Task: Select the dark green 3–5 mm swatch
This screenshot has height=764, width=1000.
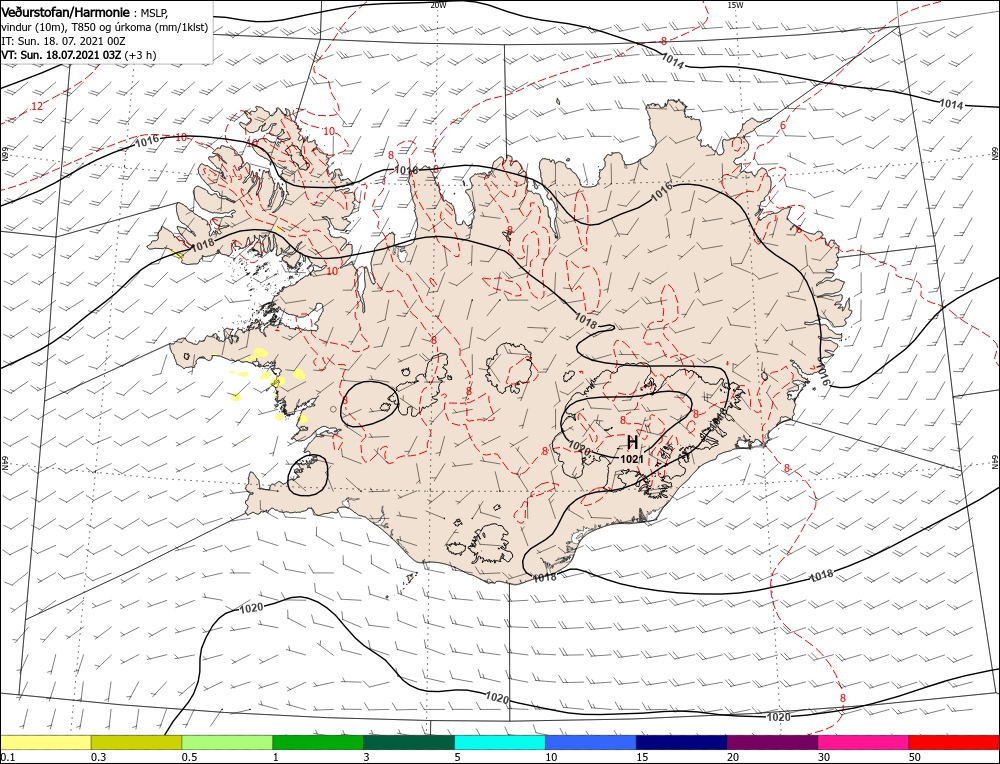Action: (x=409, y=742)
